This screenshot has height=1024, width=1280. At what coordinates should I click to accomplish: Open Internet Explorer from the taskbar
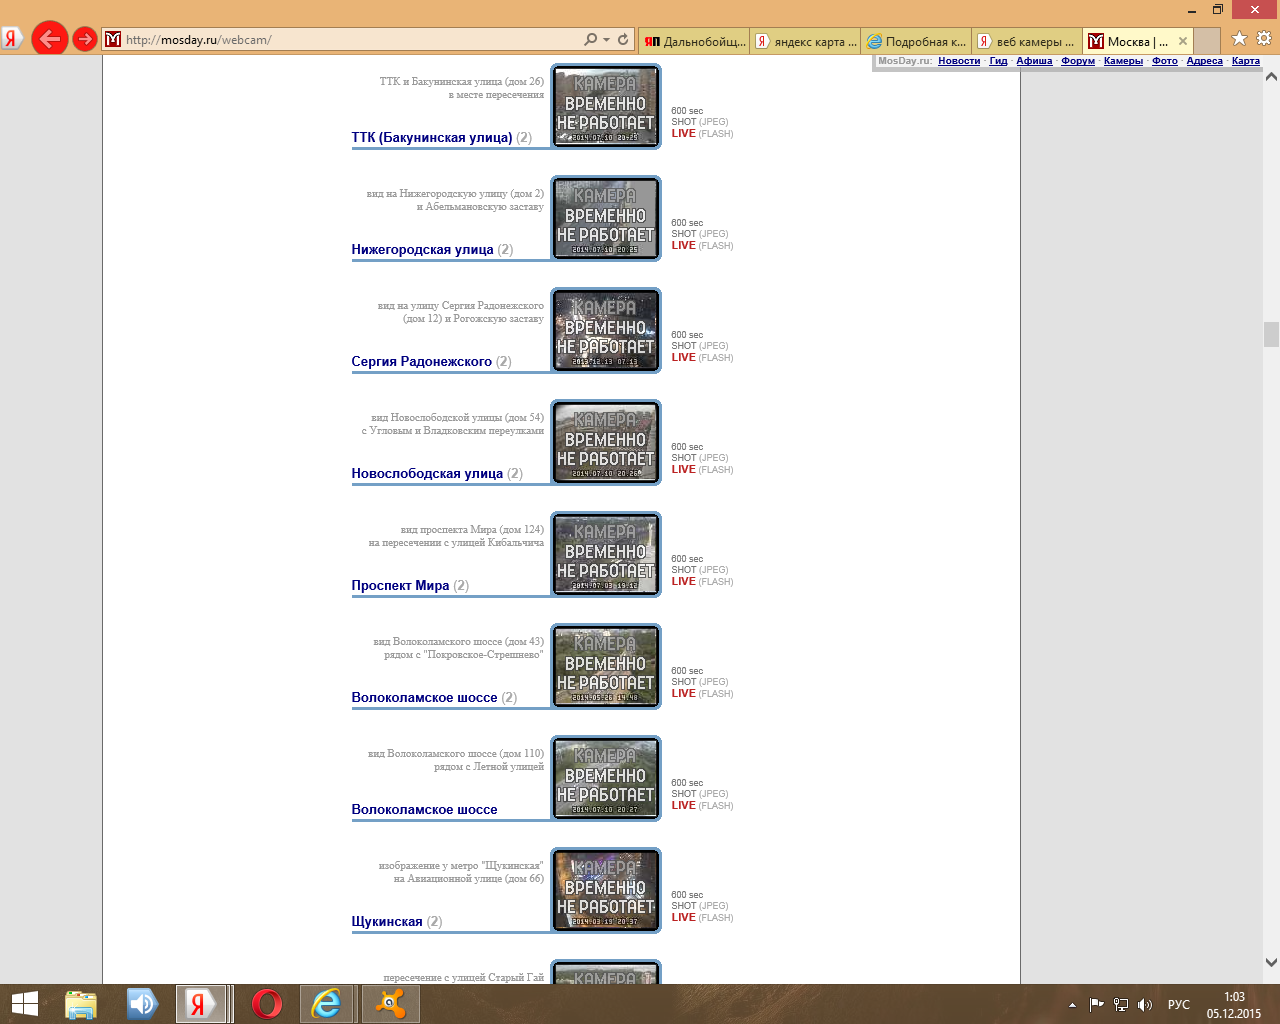click(326, 1003)
